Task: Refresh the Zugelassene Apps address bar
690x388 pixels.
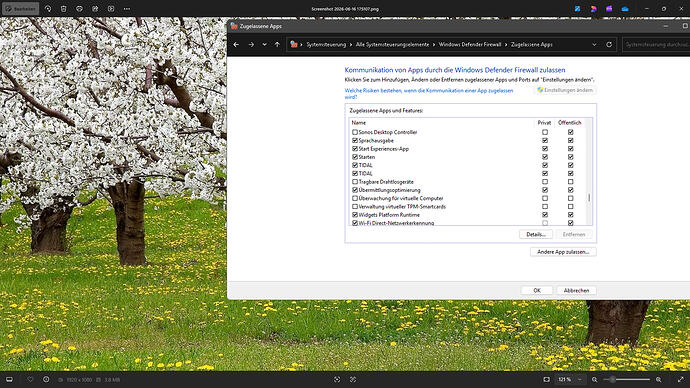Action: coord(609,44)
